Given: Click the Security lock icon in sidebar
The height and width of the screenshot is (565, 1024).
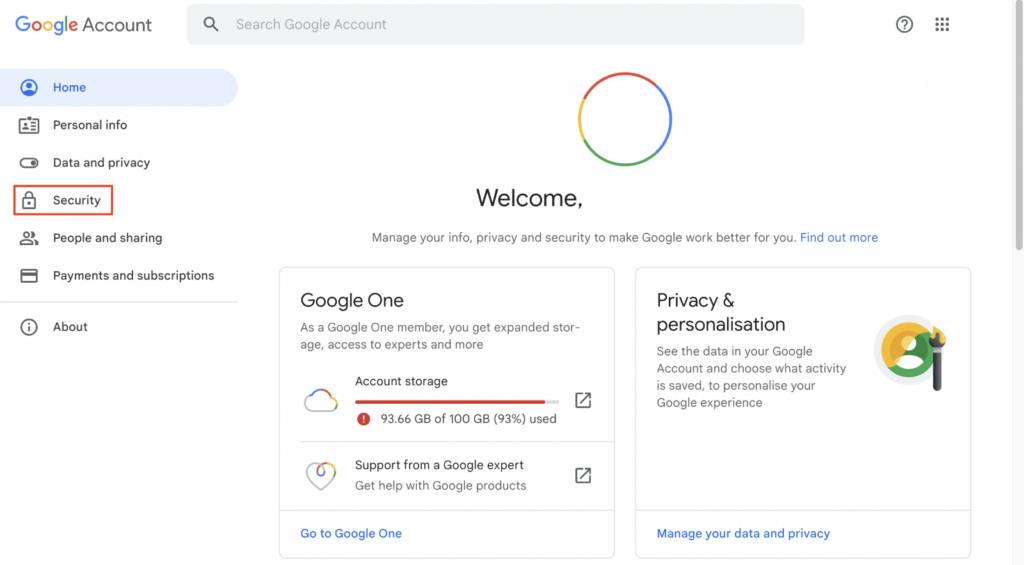Looking at the screenshot, I should [29, 201].
